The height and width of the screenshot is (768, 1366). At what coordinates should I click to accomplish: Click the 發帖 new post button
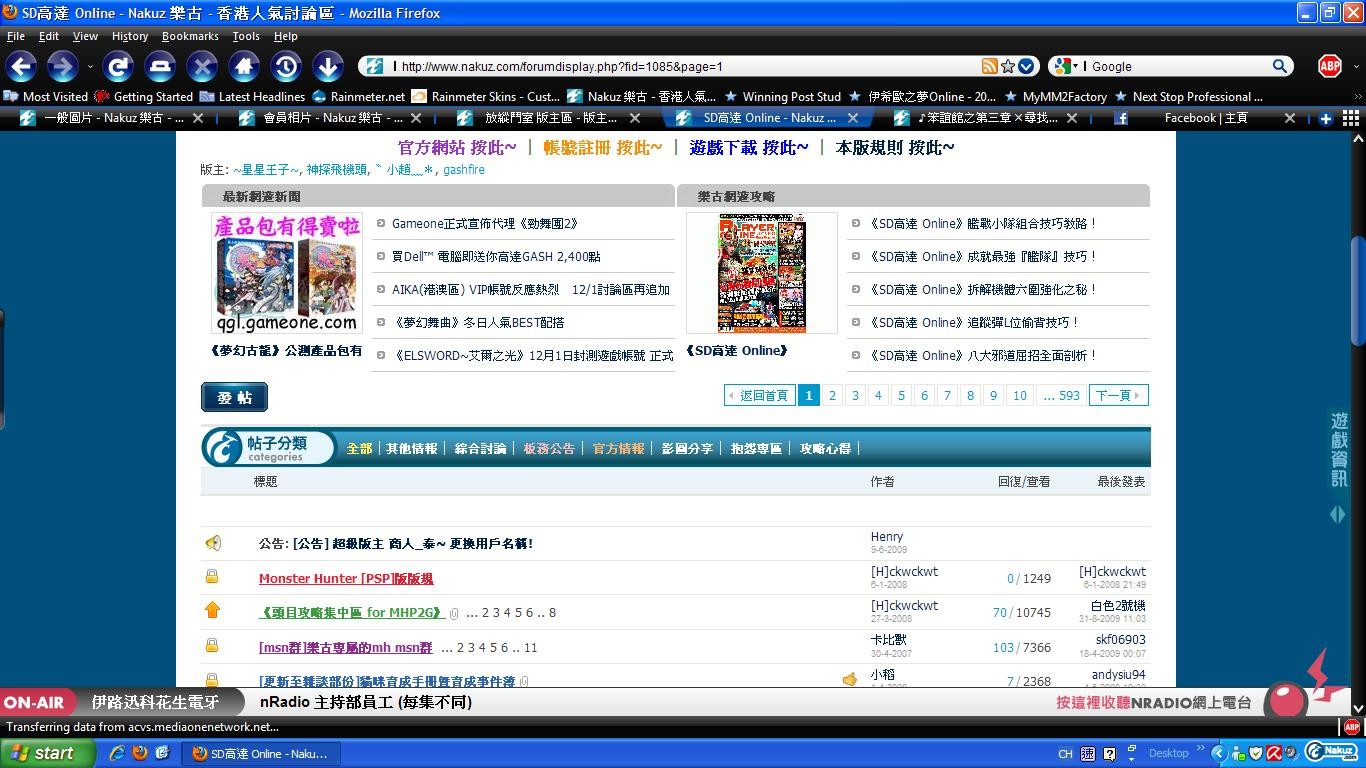[x=234, y=397]
